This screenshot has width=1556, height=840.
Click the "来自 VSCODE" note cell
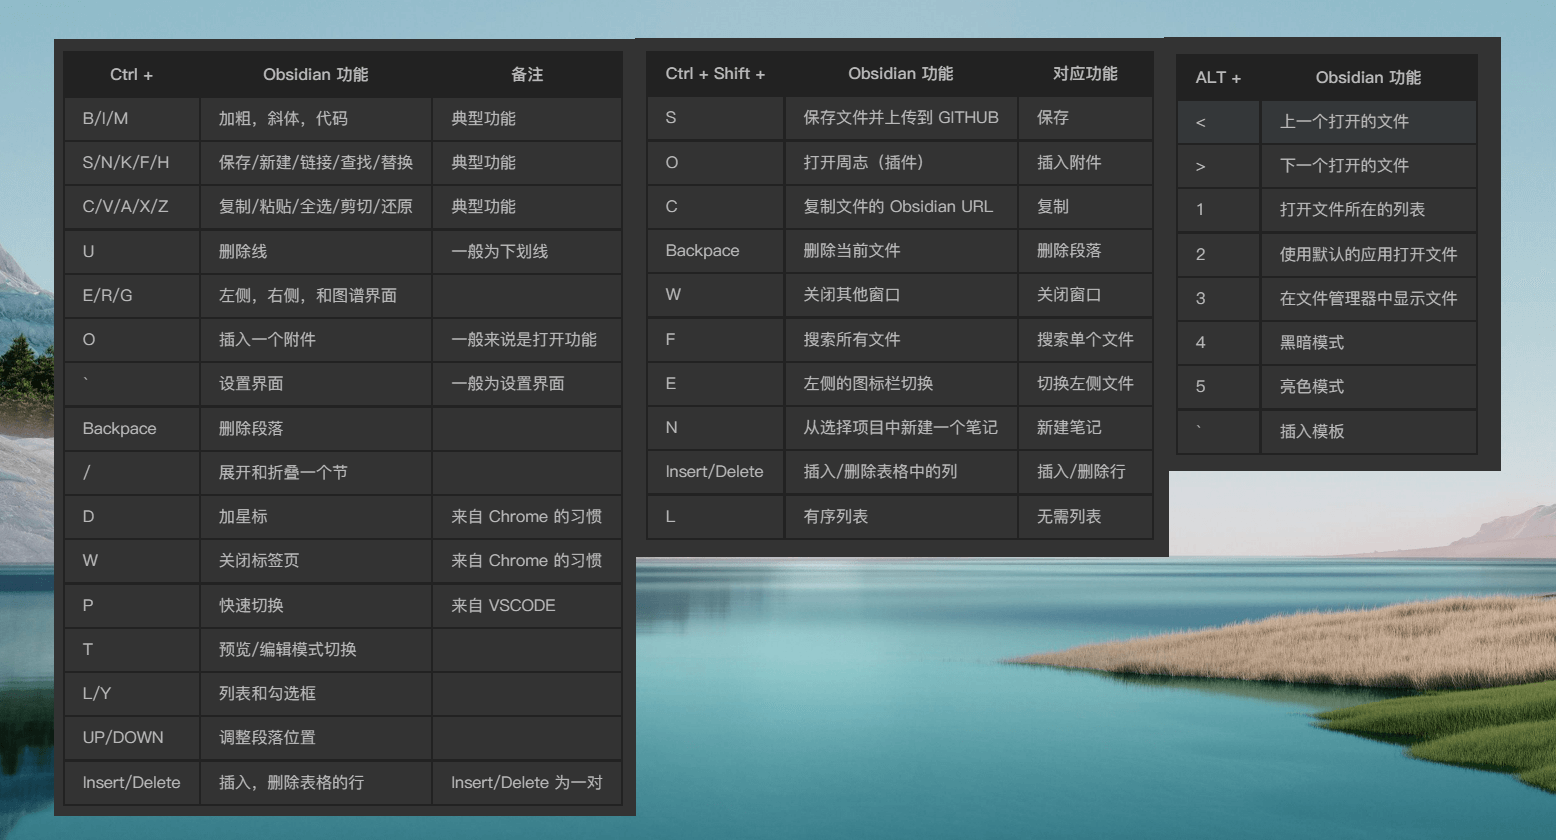coord(503,605)
